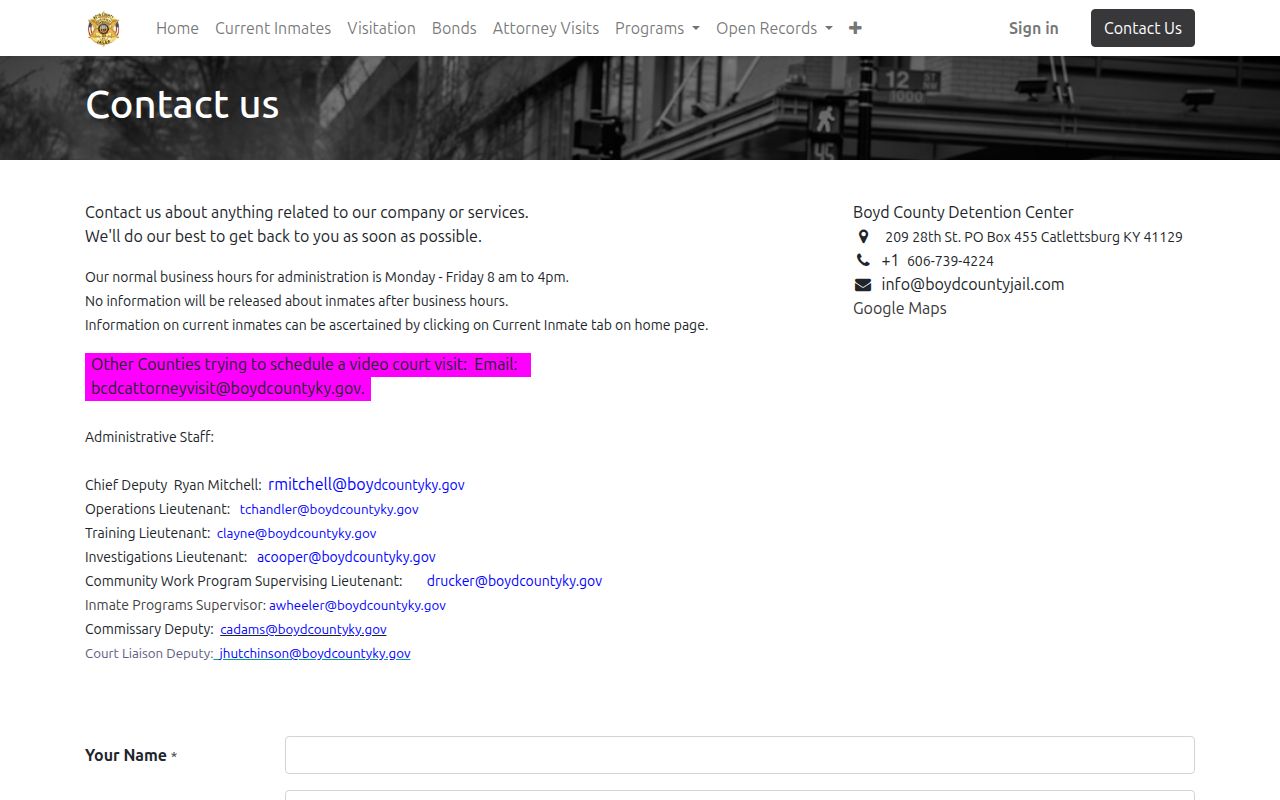The height and width of the screenshot is (800, 1280).
Task: Click the Contact Us button
Action: point(1143,28)
